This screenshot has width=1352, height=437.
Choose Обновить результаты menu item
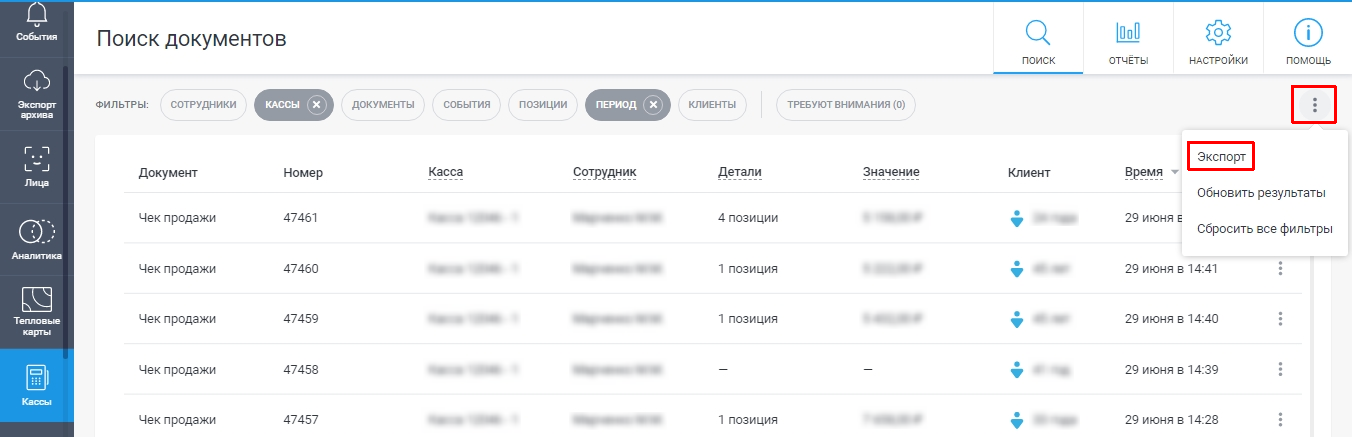1261,192
